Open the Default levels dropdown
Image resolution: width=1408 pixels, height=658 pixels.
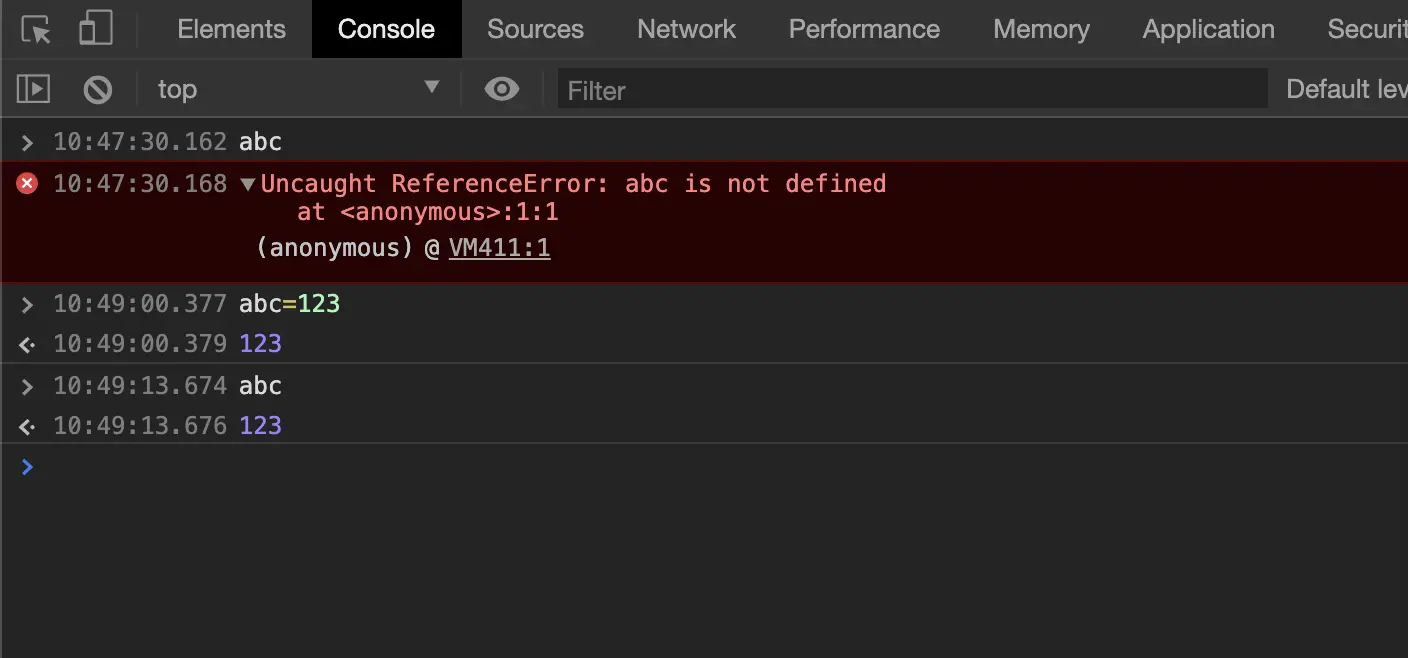(1345, 90)
